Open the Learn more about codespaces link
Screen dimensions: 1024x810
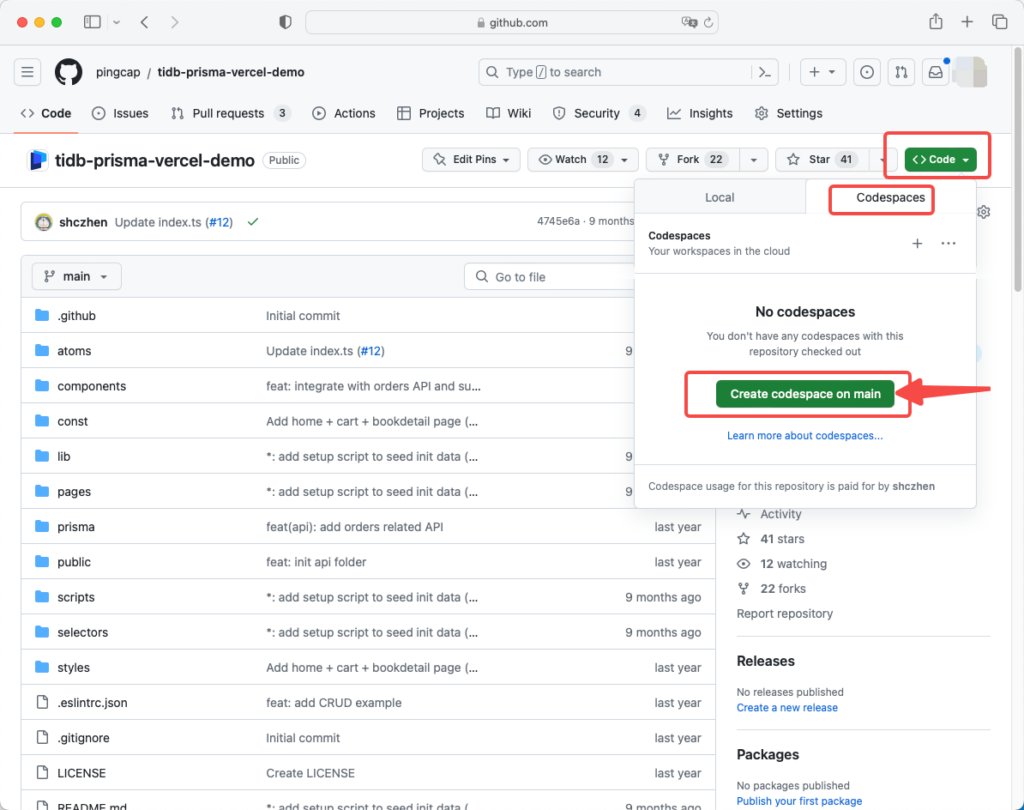click(x=804, y=434)
